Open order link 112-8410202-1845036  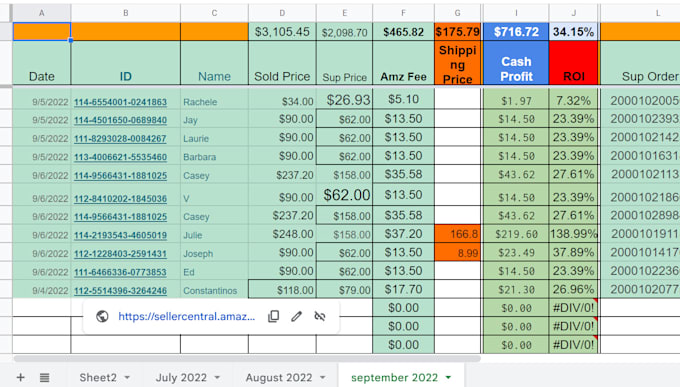pyautogui.click(x=120, y=198)
